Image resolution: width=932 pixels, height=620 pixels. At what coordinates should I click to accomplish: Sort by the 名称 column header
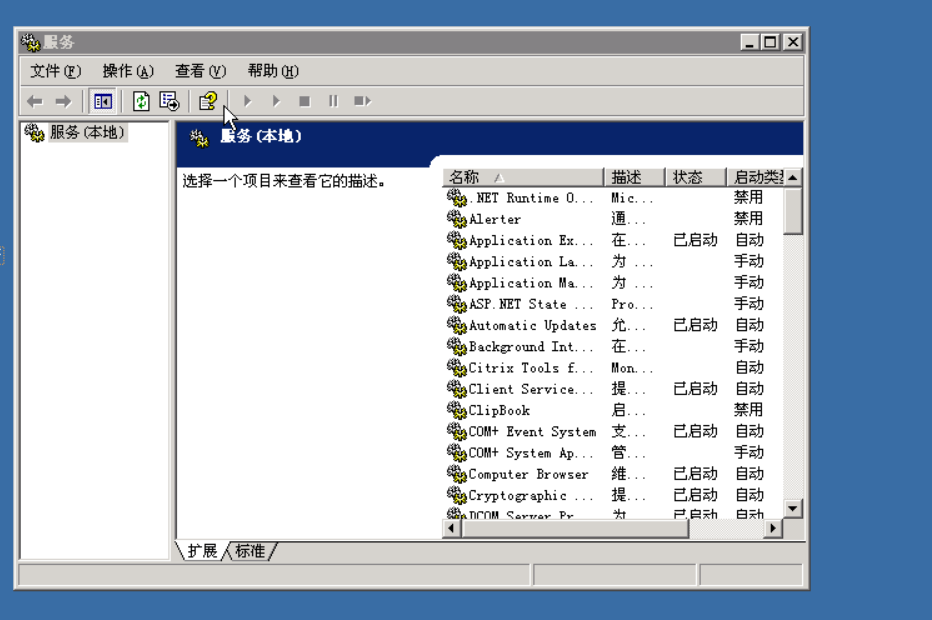pyautogui.click(x=523, y=177)
